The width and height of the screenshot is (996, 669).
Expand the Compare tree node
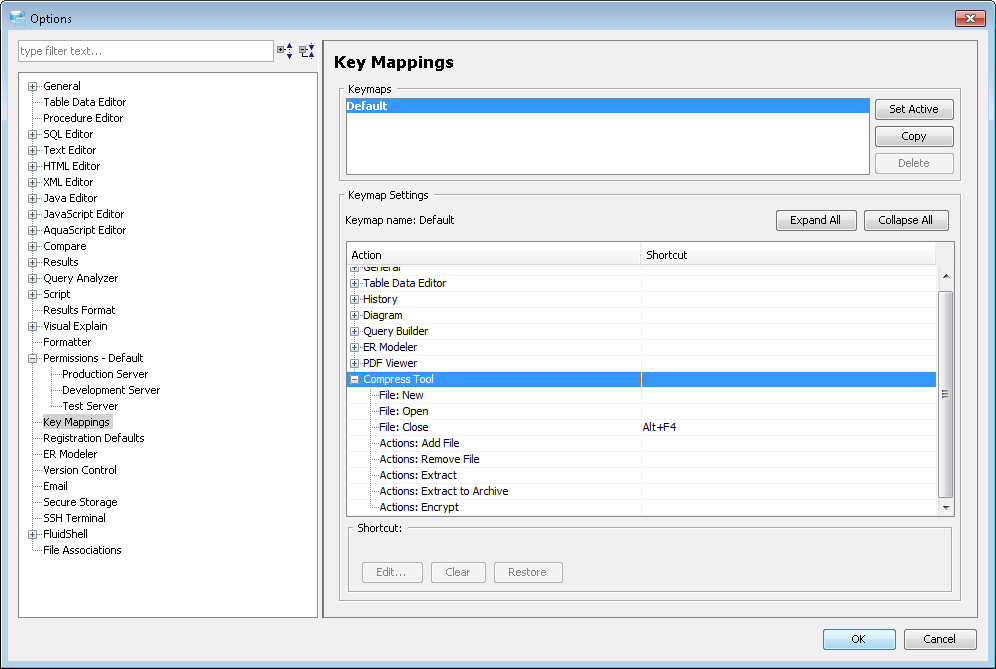(32, 247)
